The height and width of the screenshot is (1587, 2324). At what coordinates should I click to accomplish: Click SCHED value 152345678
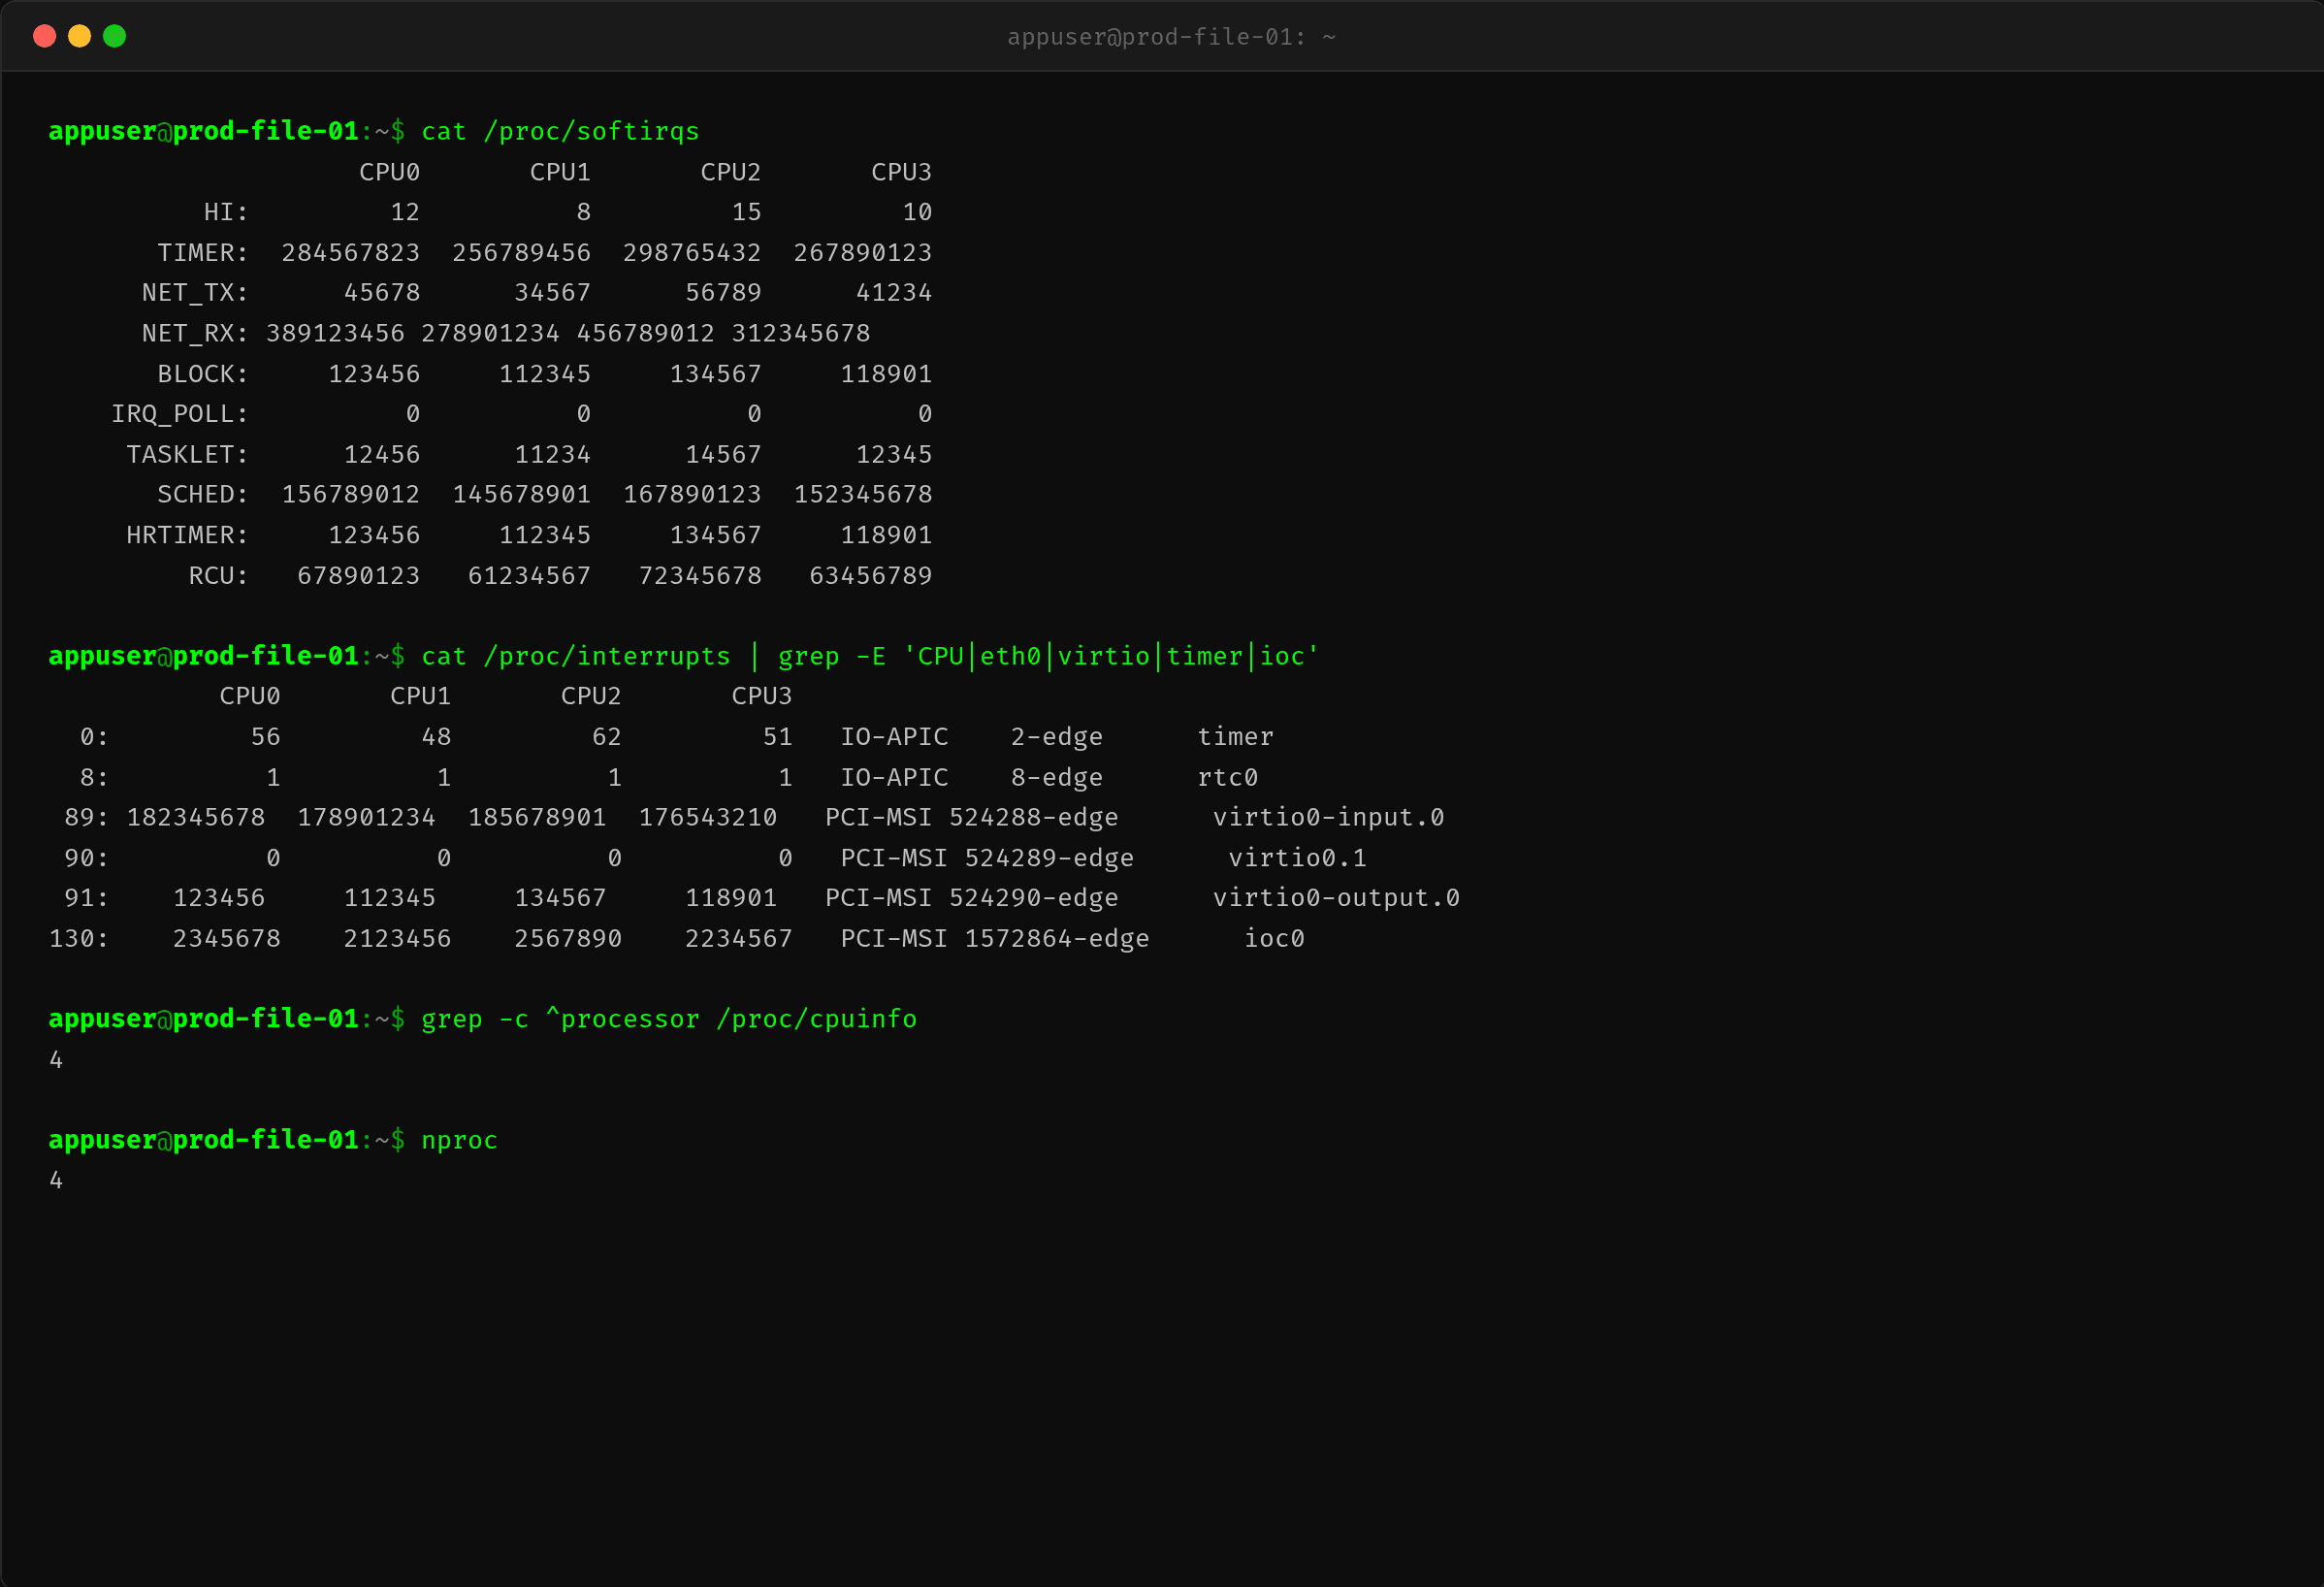pos(863,494)
